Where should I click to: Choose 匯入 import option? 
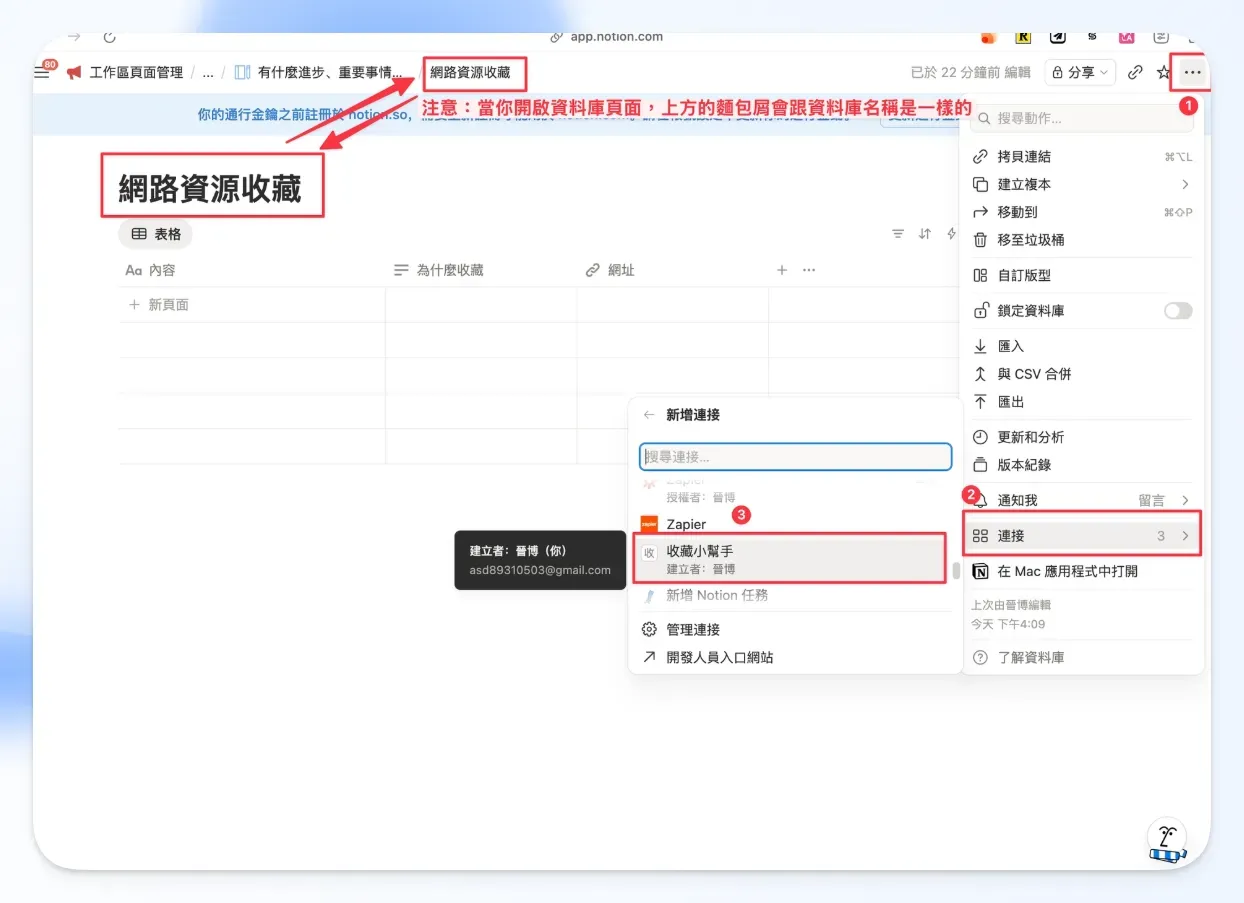pos(1082,346)
